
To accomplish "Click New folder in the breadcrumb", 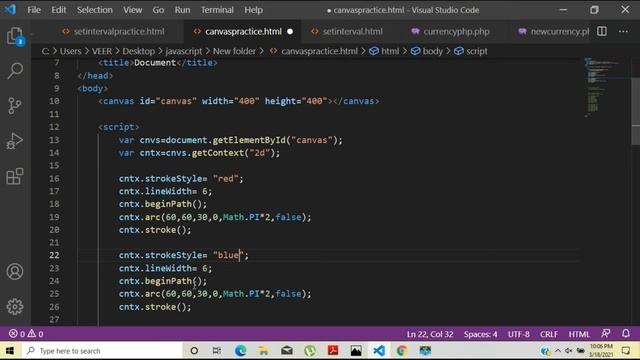I will 234,51.
